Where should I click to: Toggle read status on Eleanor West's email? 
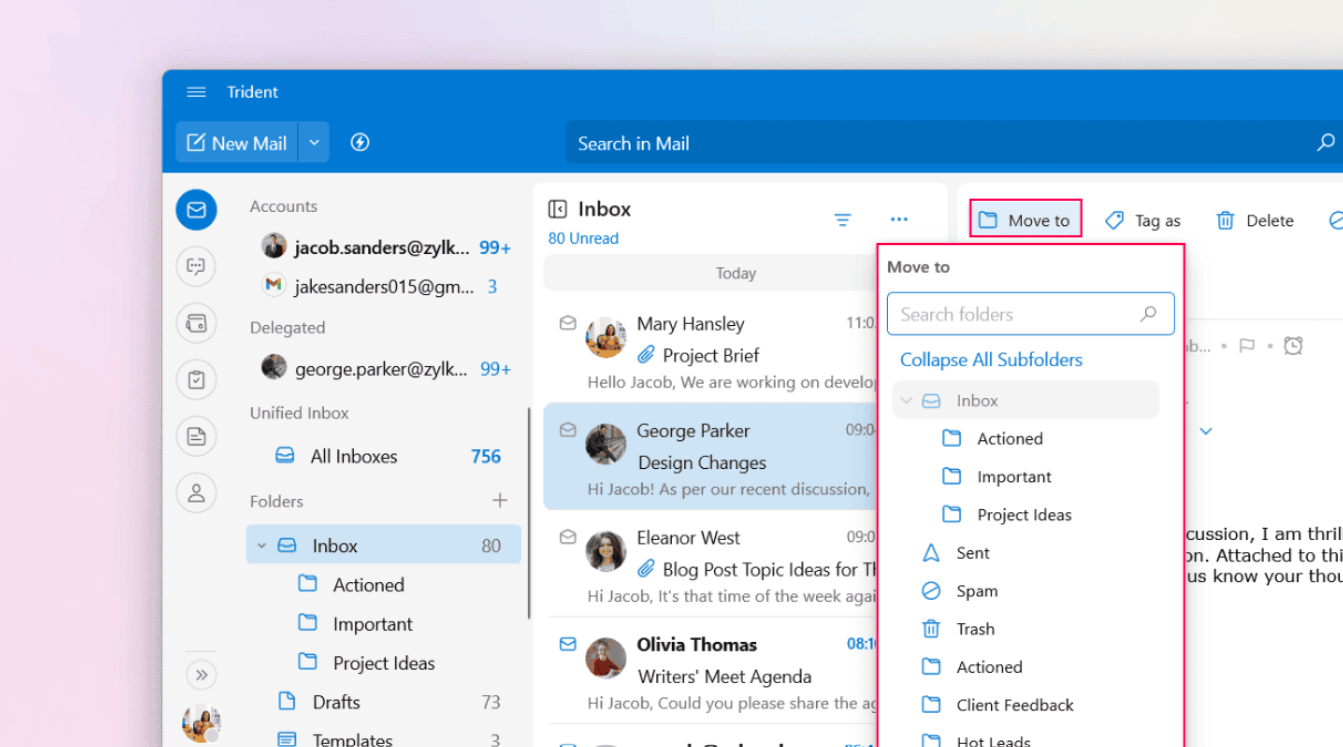click(568, 537)
